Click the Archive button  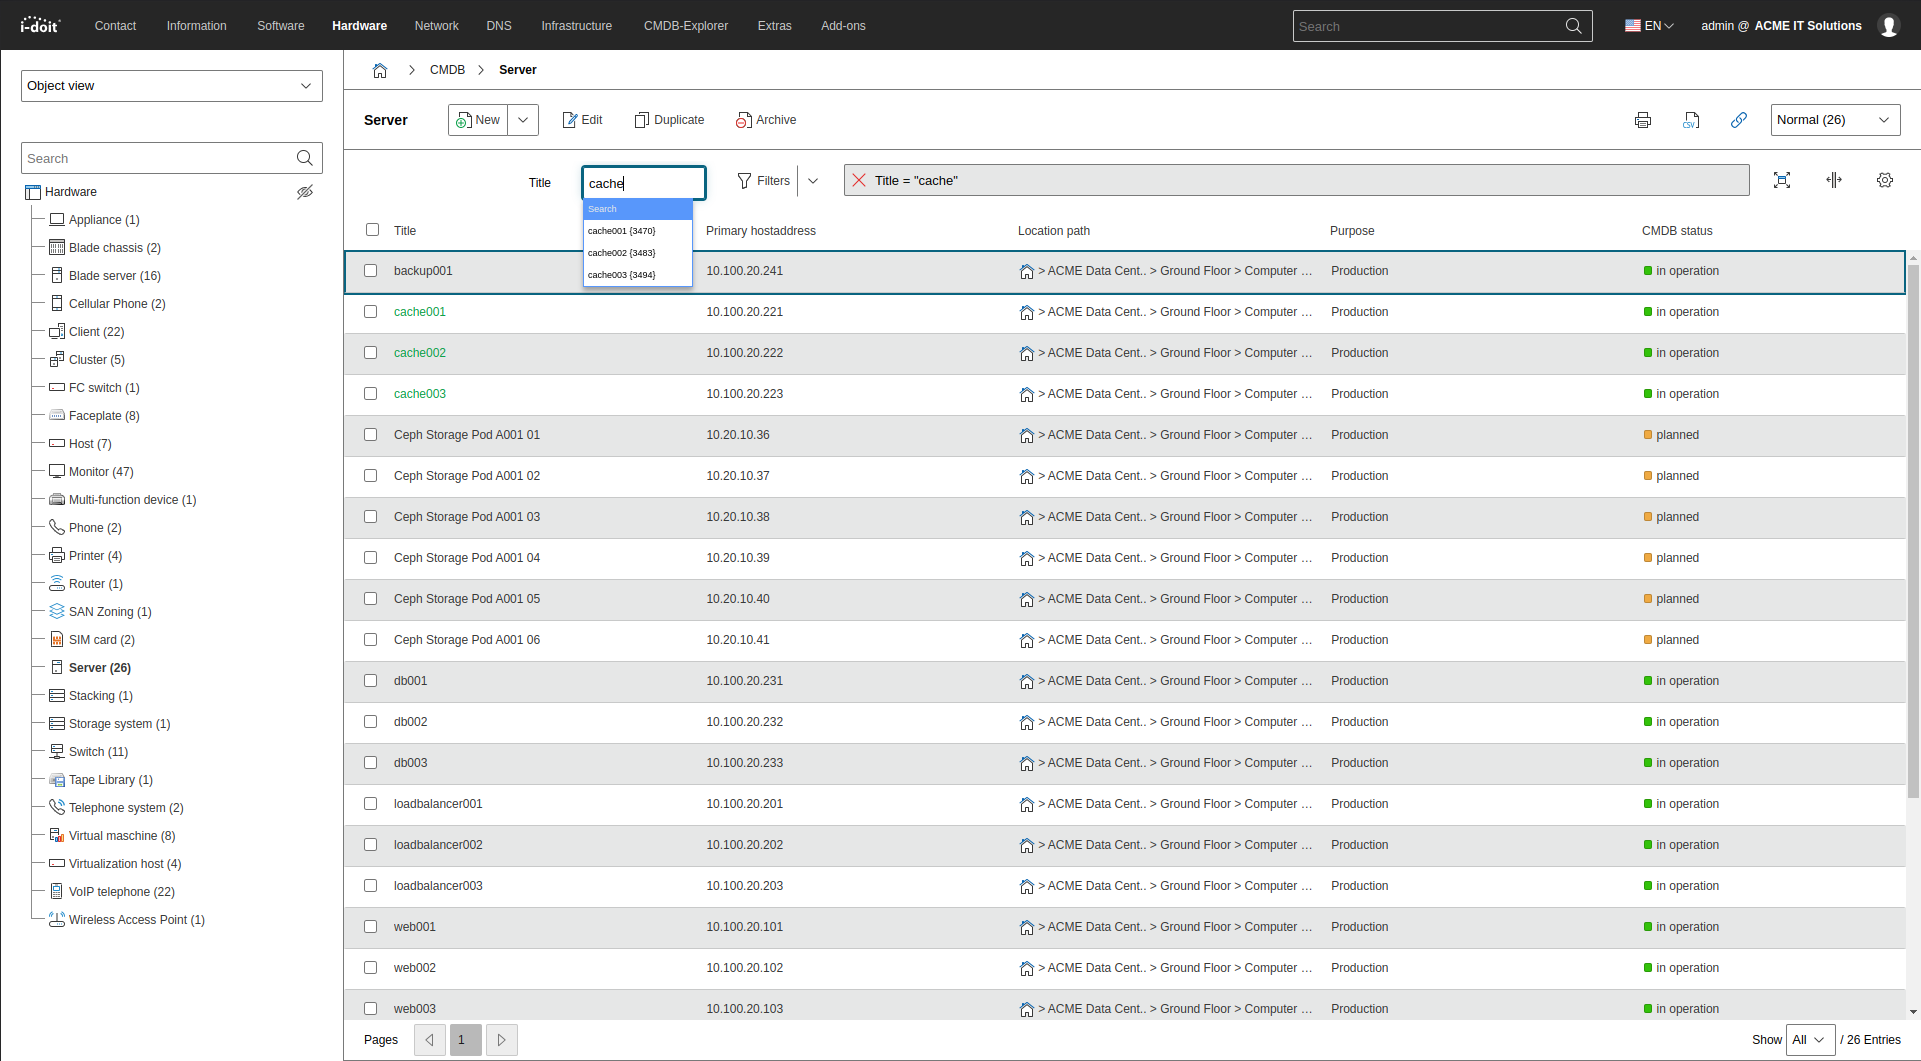766,120
